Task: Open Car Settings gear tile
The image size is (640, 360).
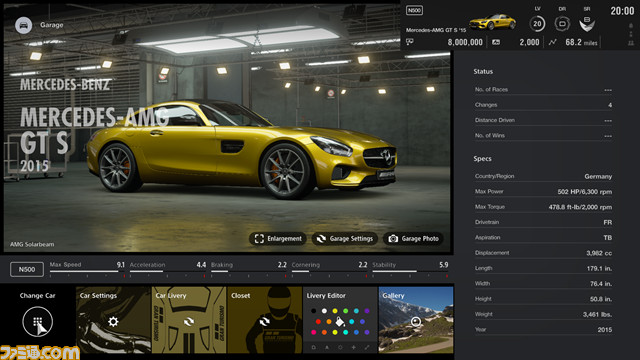Action: [113, 320]
